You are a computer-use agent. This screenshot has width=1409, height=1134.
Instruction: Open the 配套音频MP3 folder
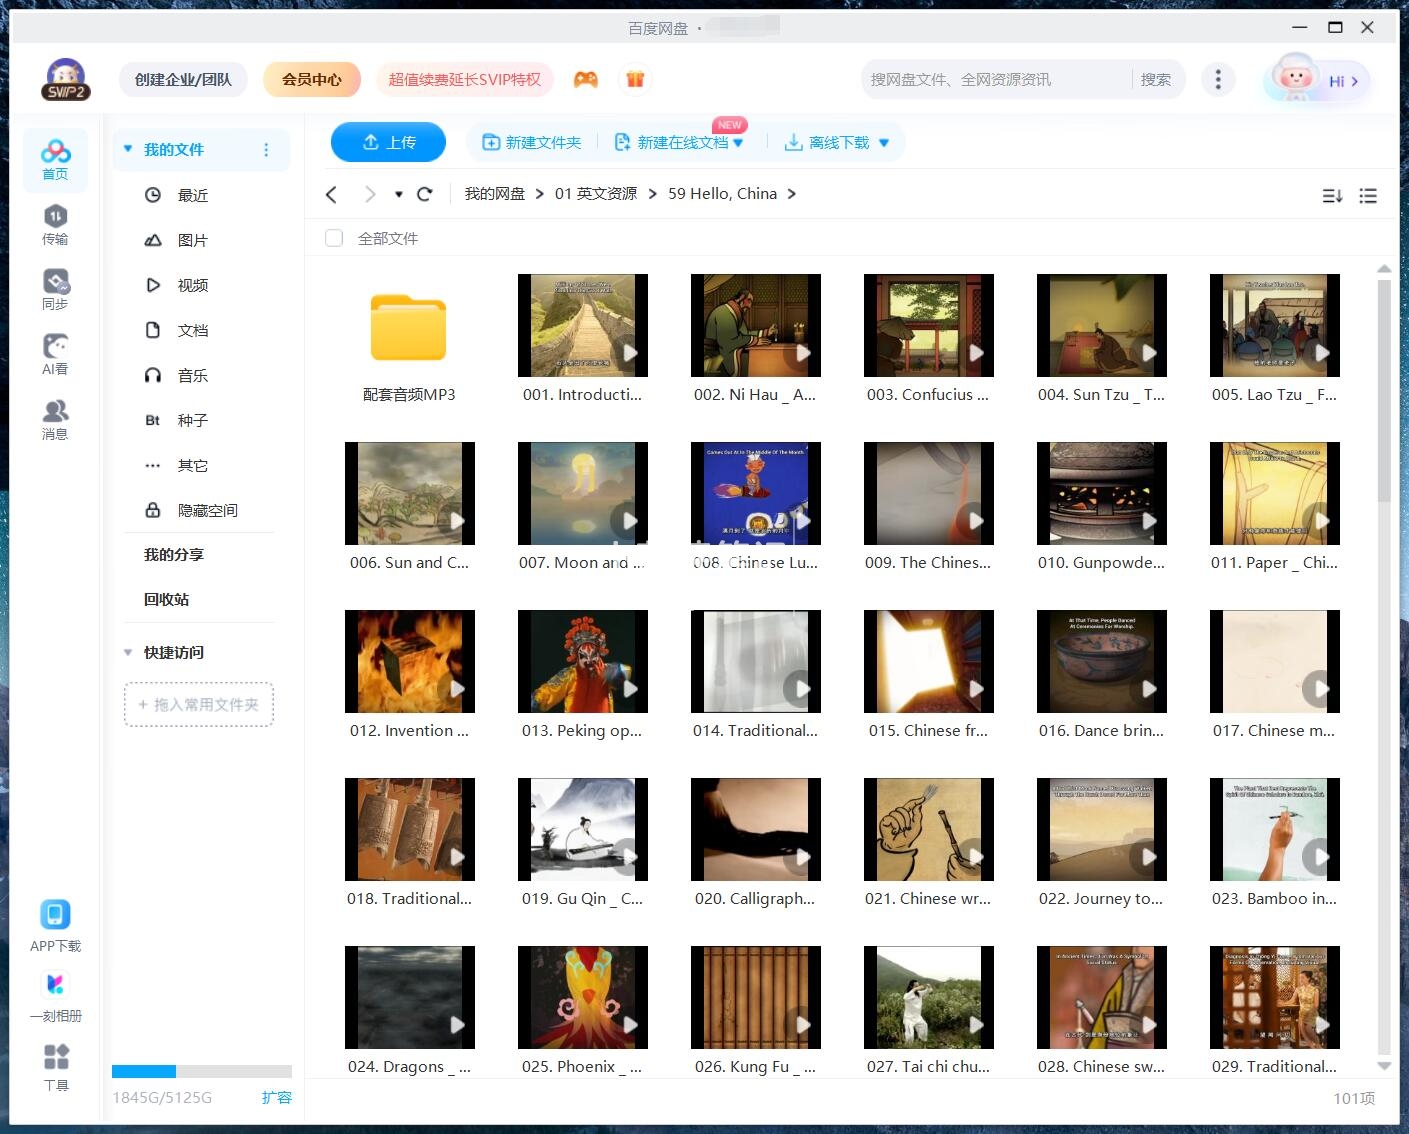(x=409, y=327)
